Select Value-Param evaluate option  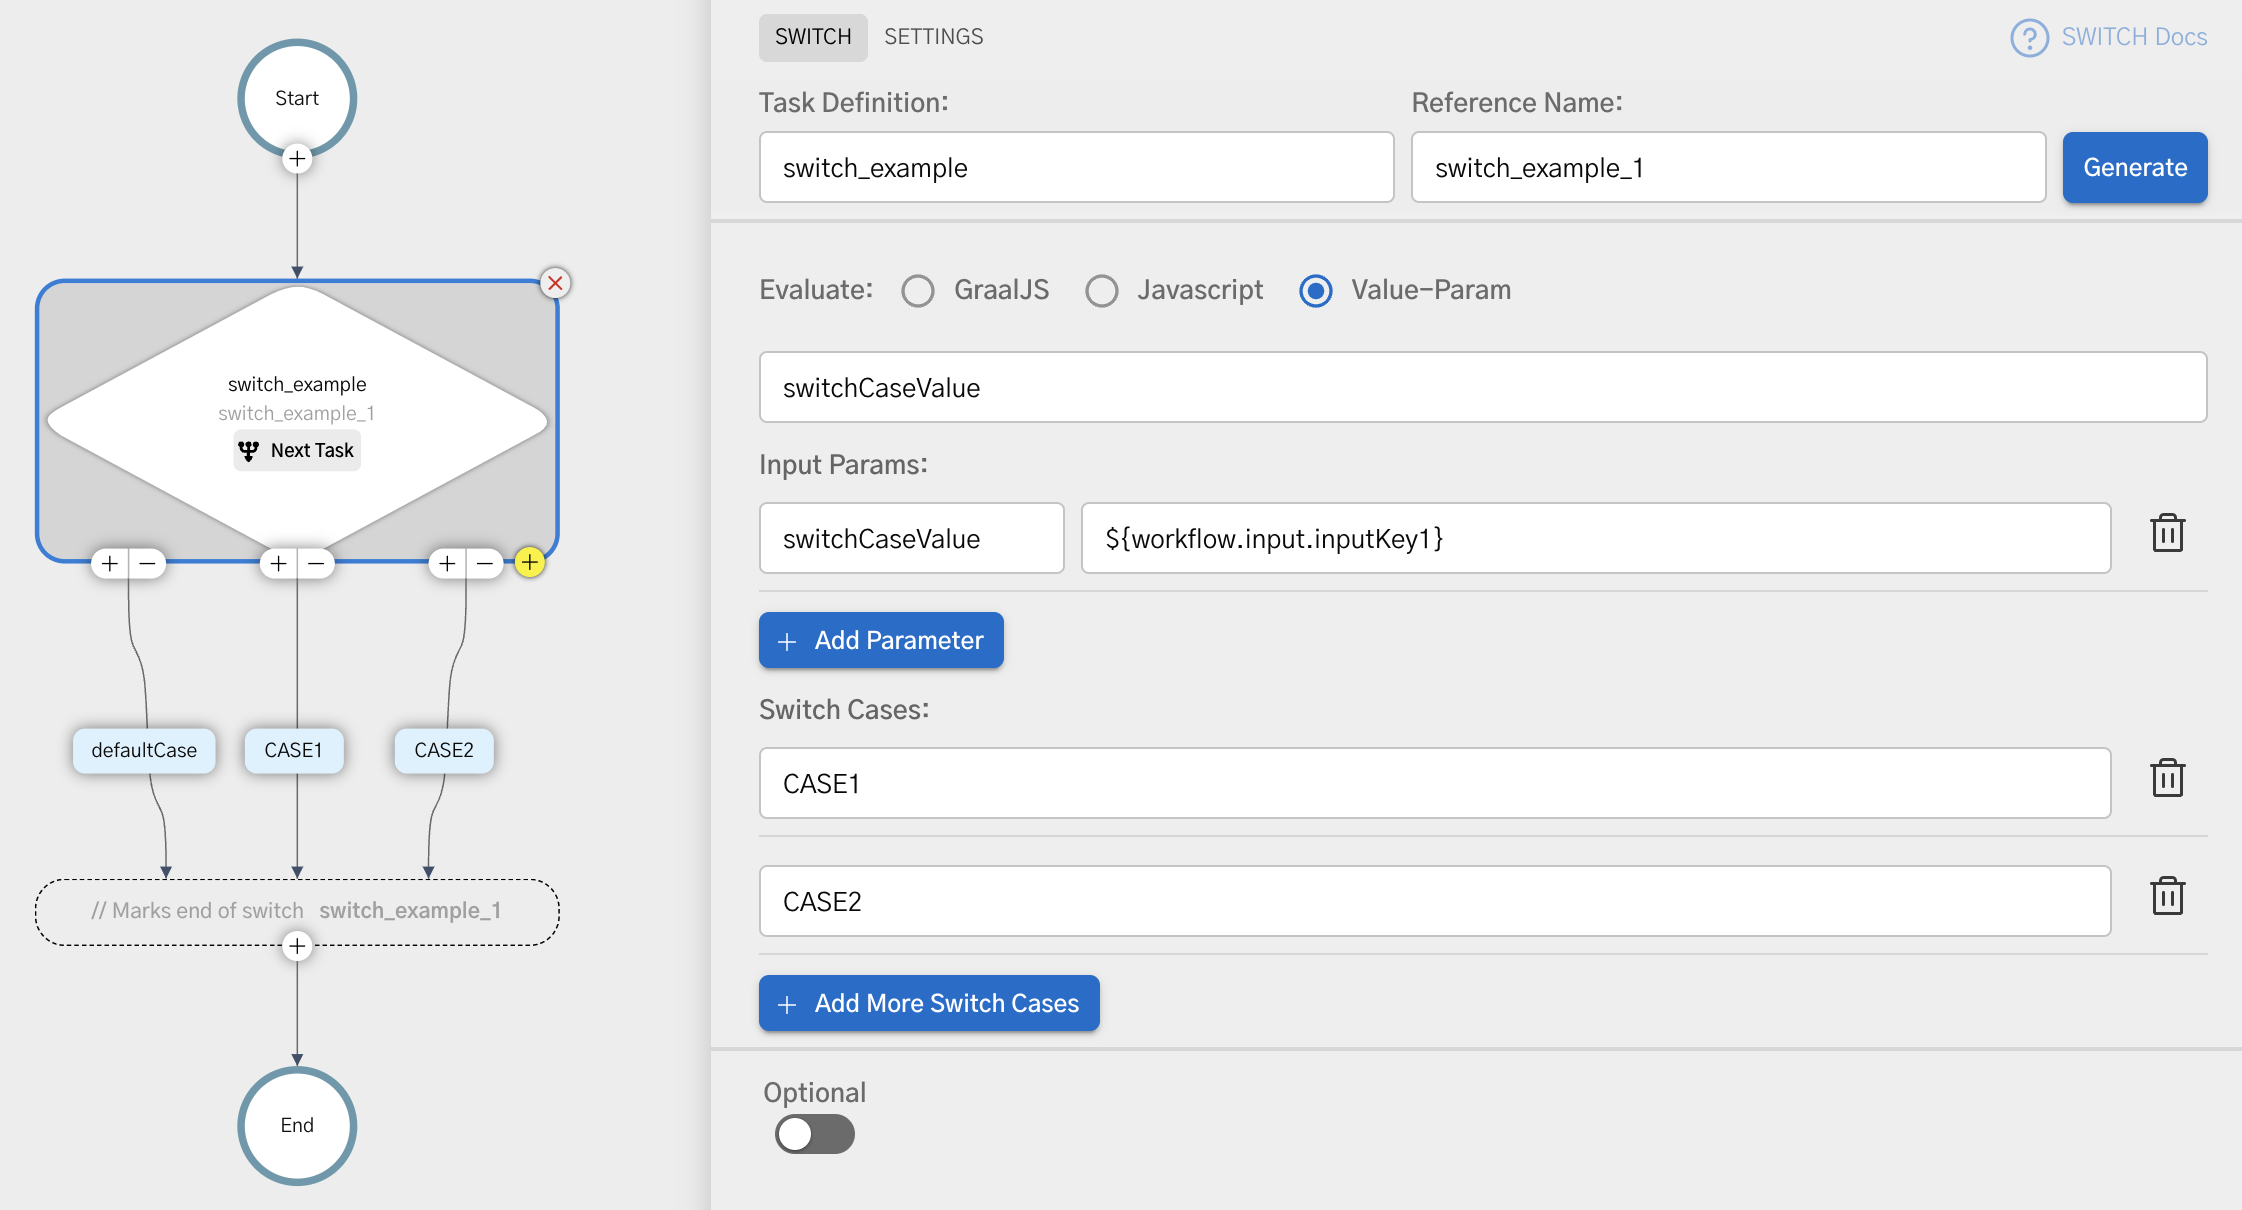[1315, 291]
